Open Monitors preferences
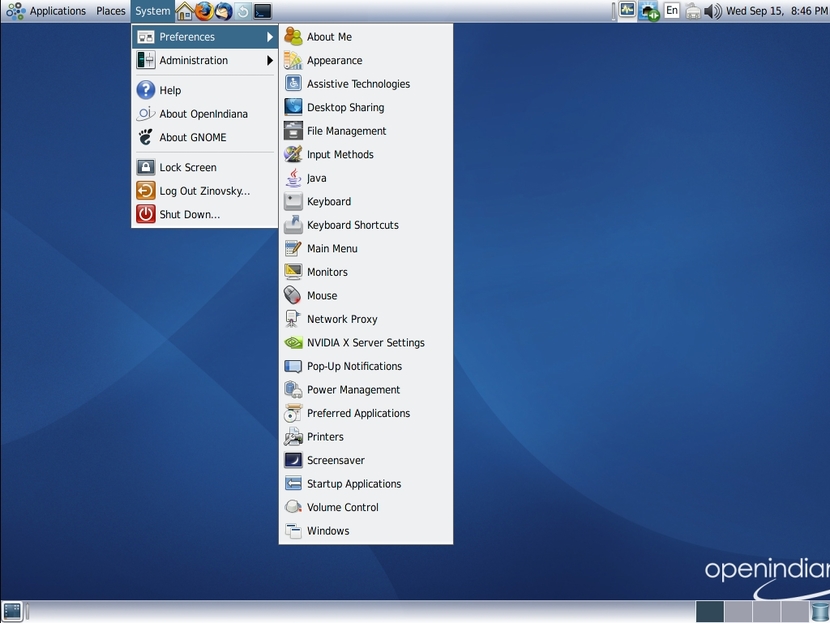 [x=366, y=272]
